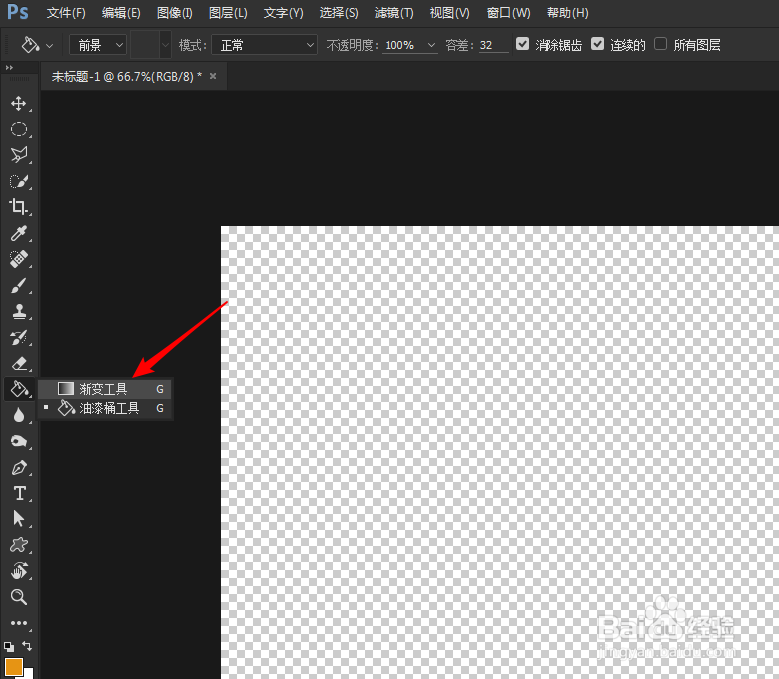Open the 选择(S) menu
This screenshot has width=779, height=679.
pos(339,13)
